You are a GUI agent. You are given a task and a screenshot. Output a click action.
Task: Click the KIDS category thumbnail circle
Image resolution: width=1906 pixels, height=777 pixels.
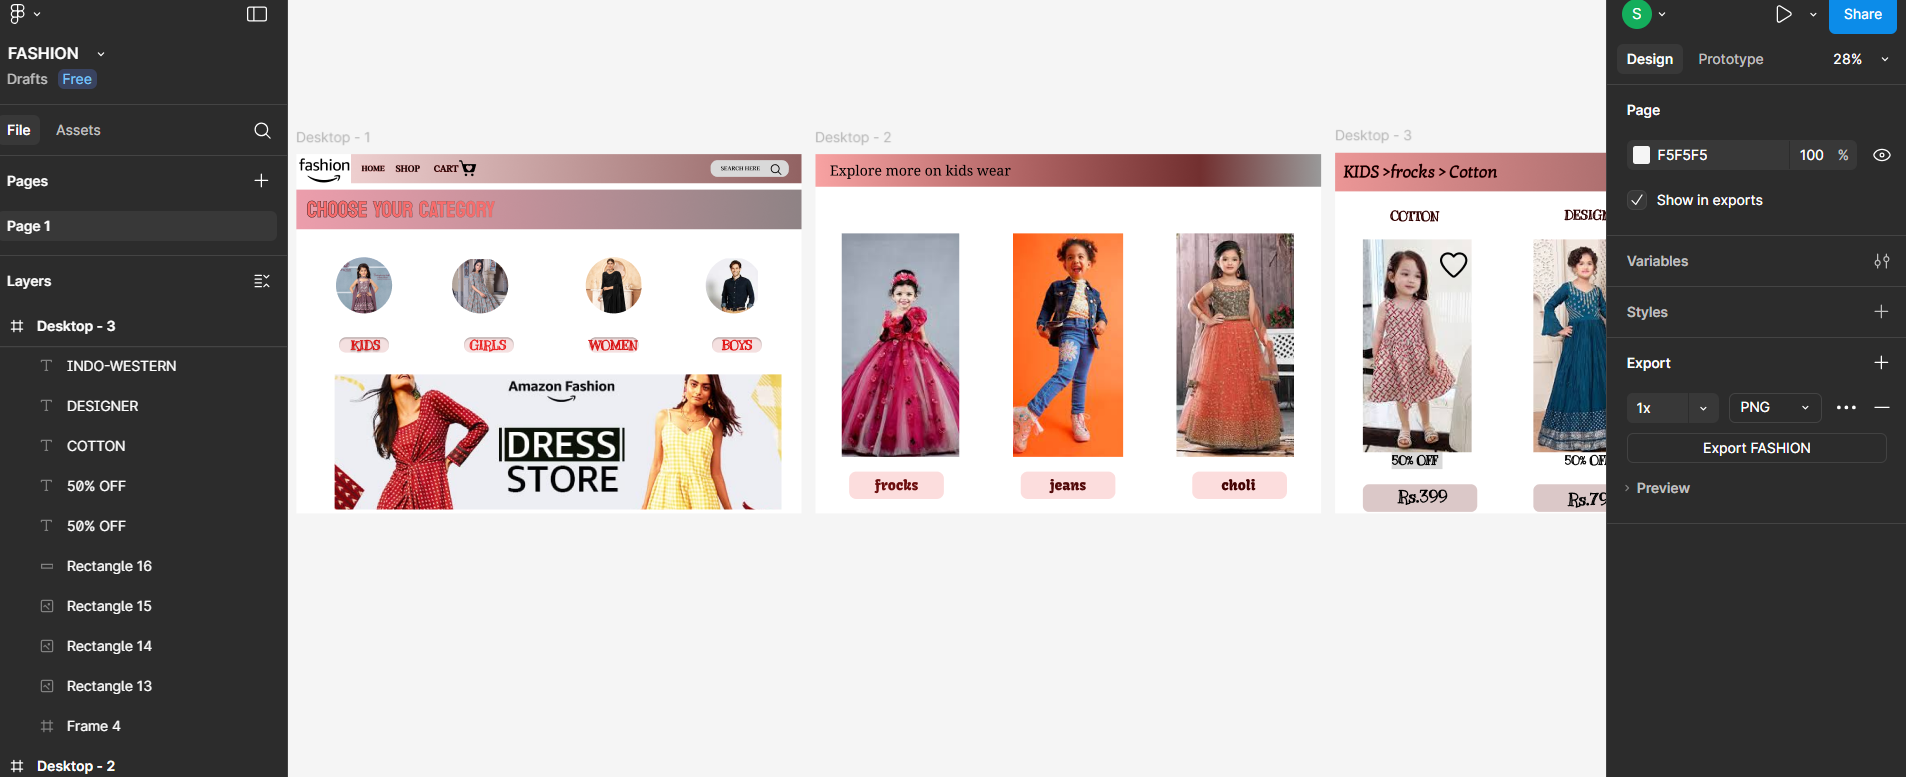(x=364, y=285)
